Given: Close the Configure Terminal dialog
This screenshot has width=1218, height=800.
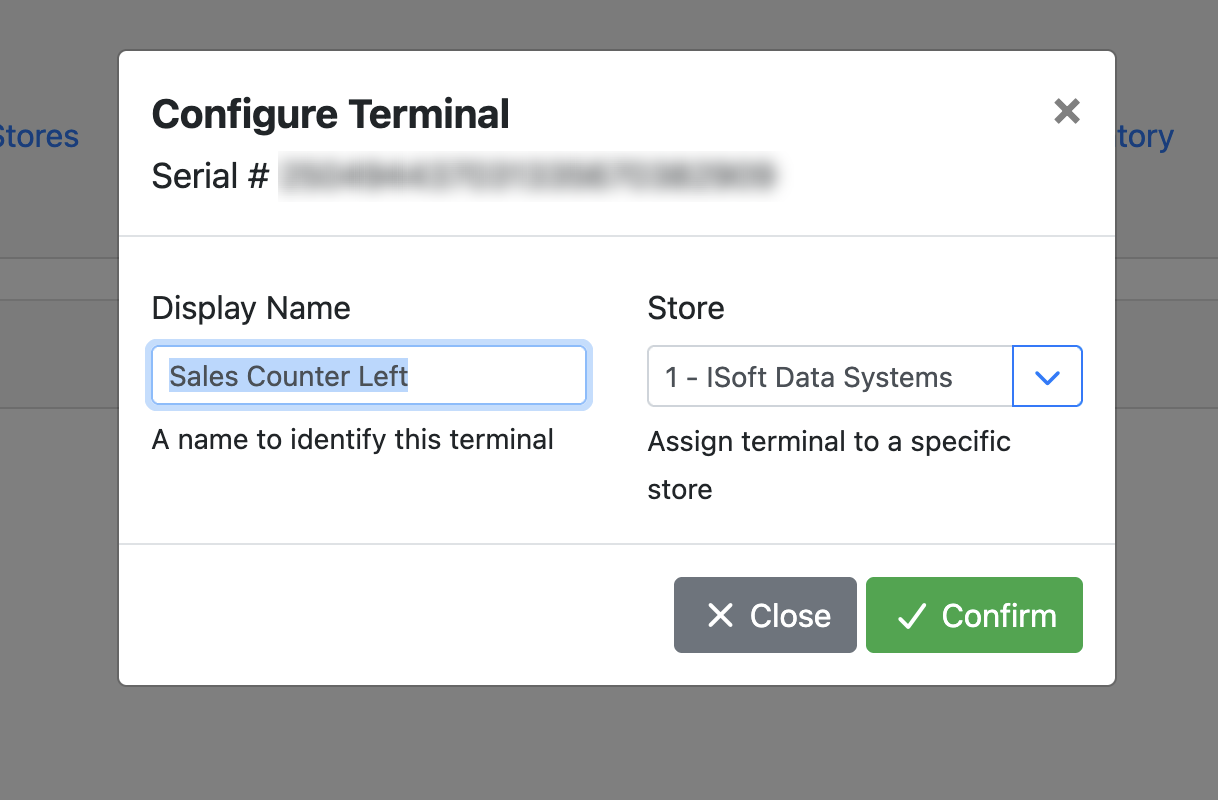Looking at the screenshot, I should click(765, 615).
